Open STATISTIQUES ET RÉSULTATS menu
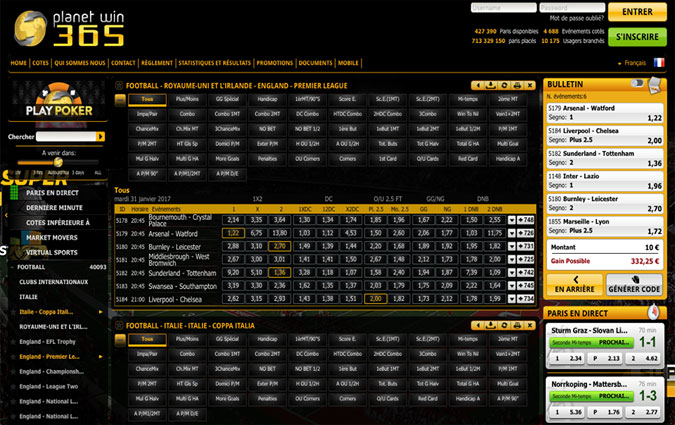 pyautogui.click(x=214, y=63)
